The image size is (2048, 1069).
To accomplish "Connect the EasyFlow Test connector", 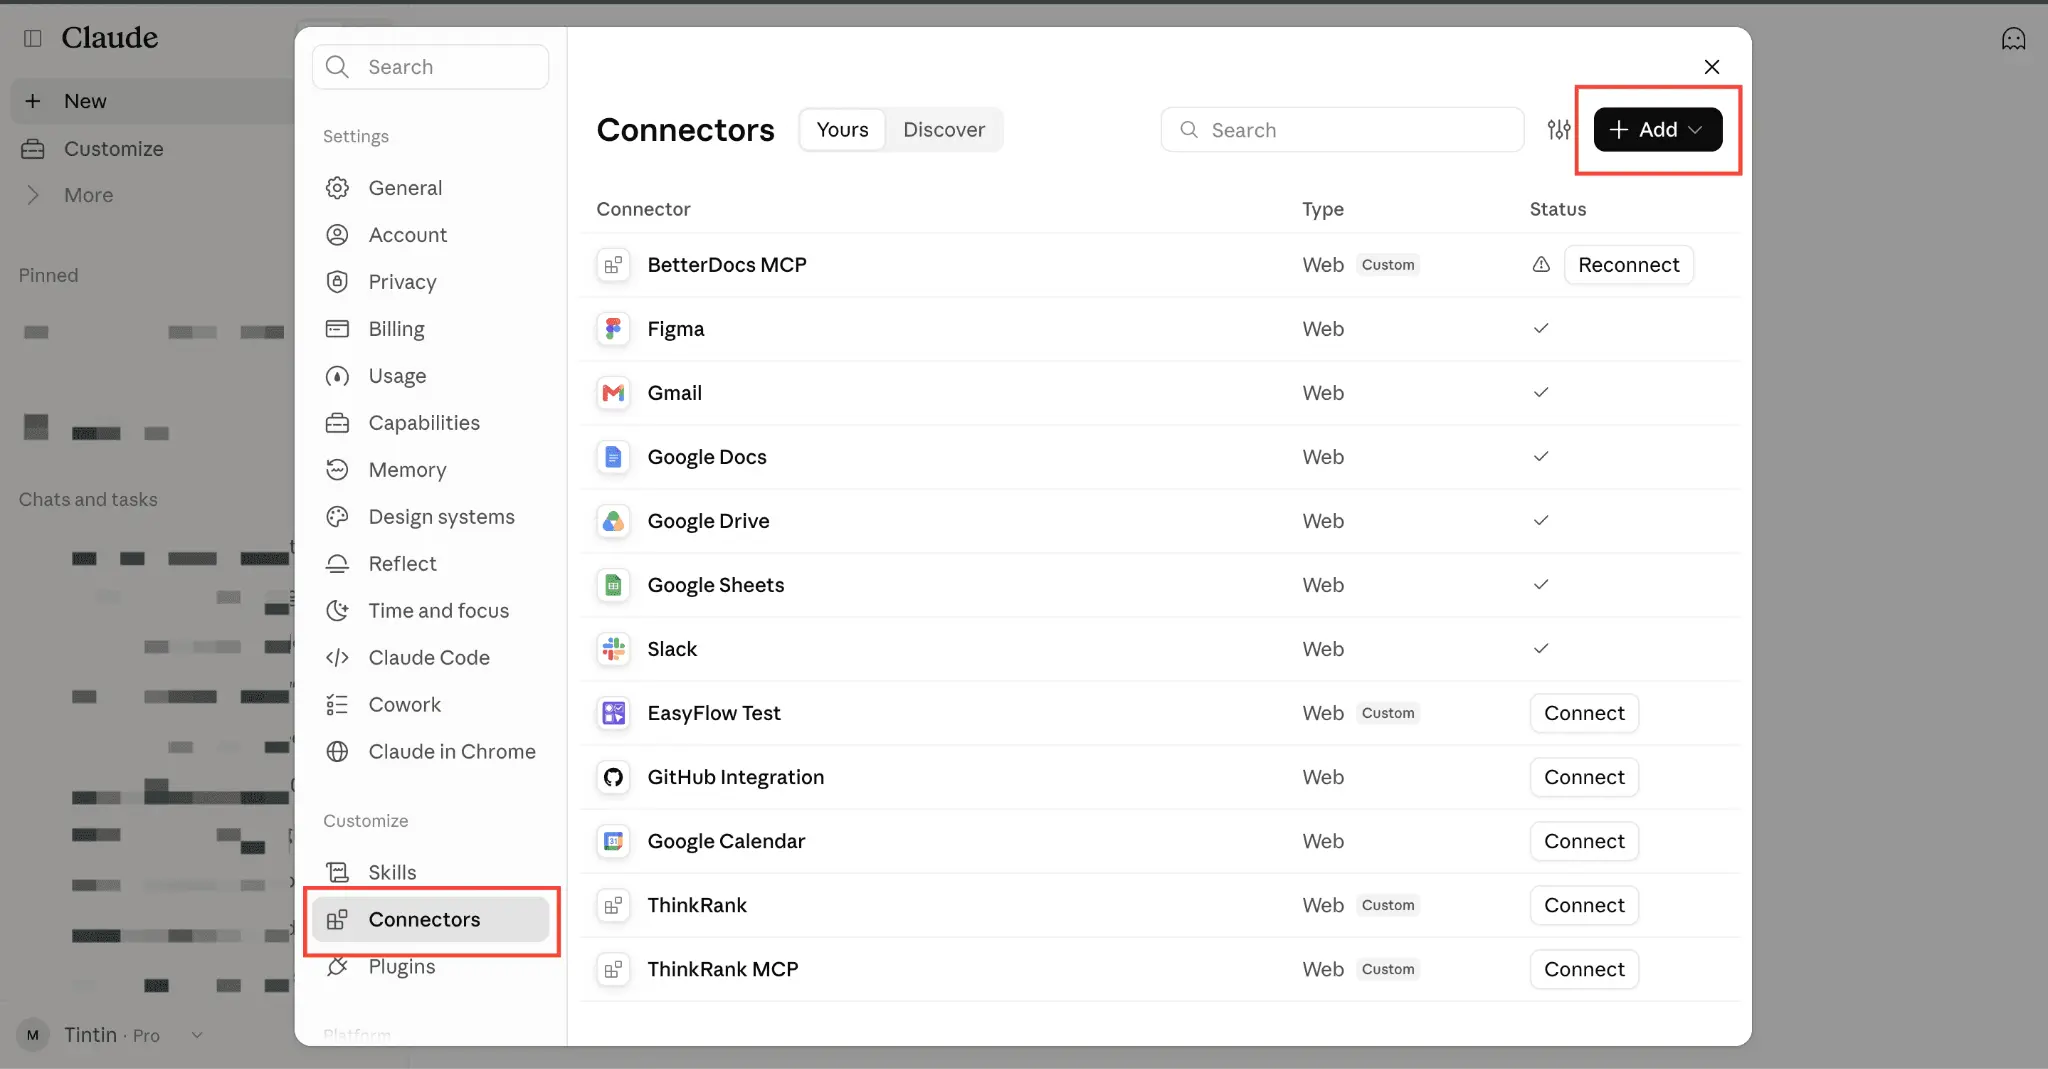I will coord(1584,713).
